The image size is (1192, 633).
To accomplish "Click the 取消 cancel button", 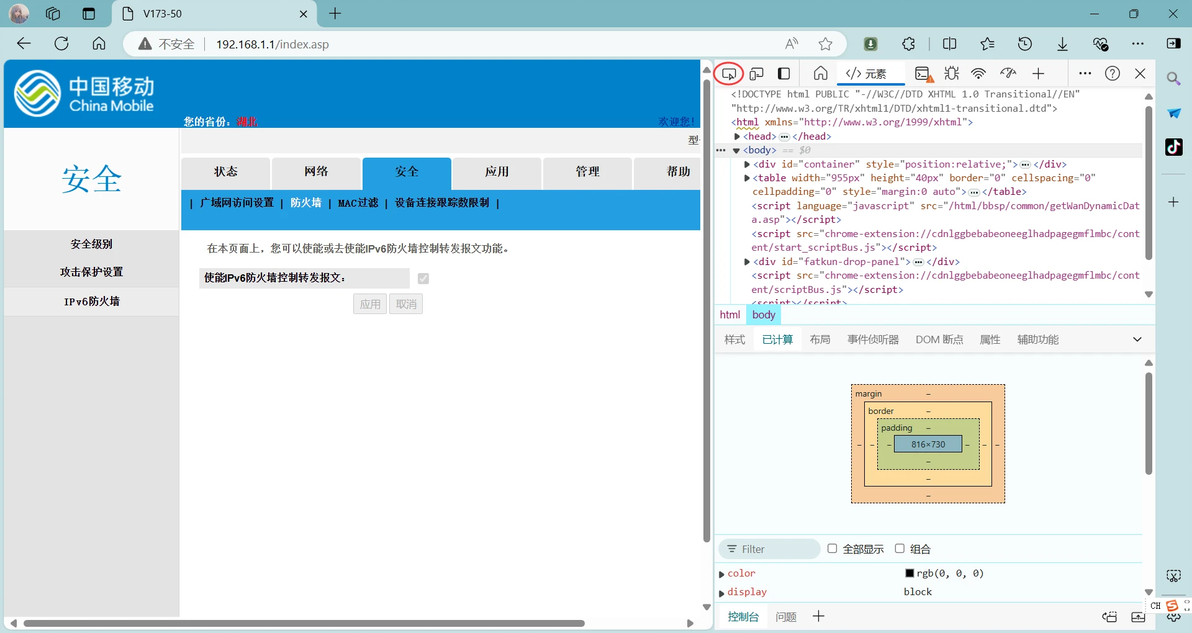I will pos(406,304).
